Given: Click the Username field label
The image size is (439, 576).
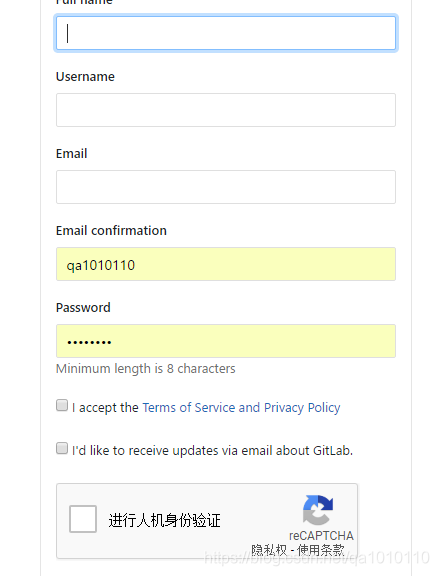Looking at the screenshot, I should pos(85,76).
